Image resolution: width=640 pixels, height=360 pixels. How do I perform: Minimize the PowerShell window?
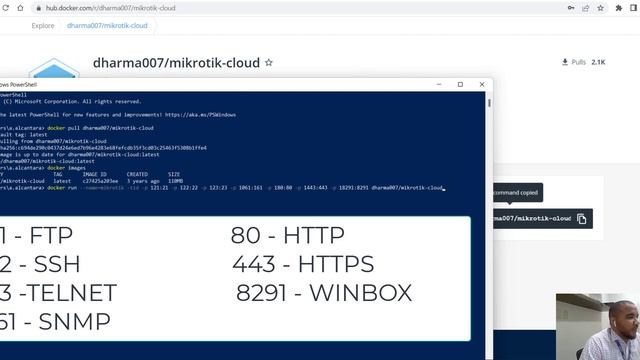pos(439,84)
